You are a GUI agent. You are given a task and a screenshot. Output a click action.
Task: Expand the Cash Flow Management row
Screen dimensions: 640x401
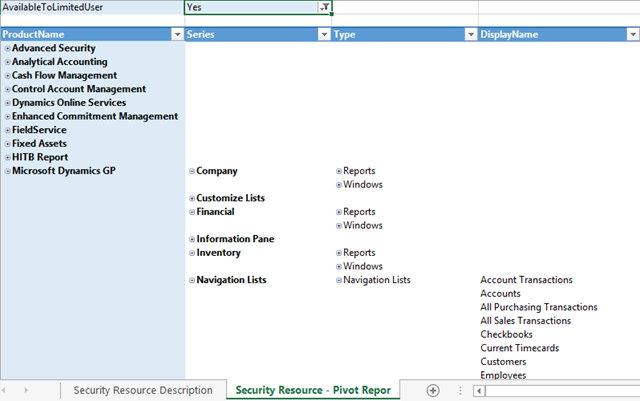(x=7, y=76)
